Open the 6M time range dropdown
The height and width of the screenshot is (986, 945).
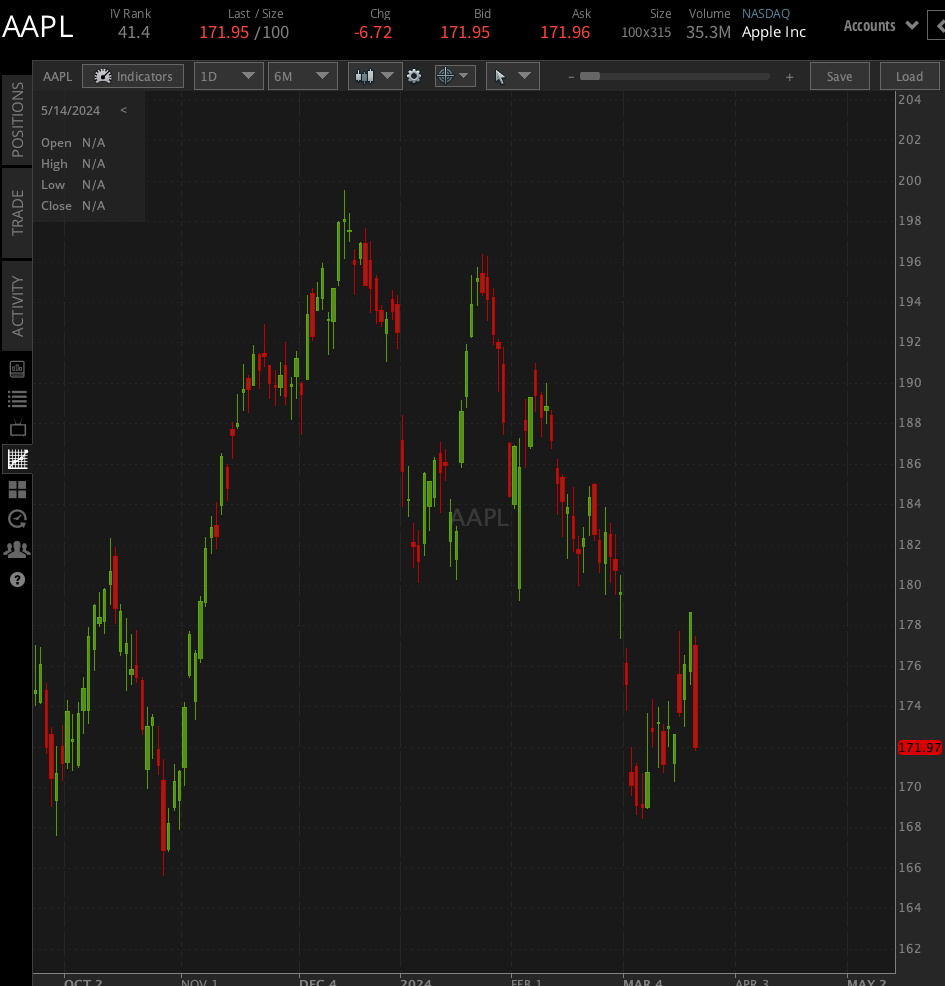302,76
